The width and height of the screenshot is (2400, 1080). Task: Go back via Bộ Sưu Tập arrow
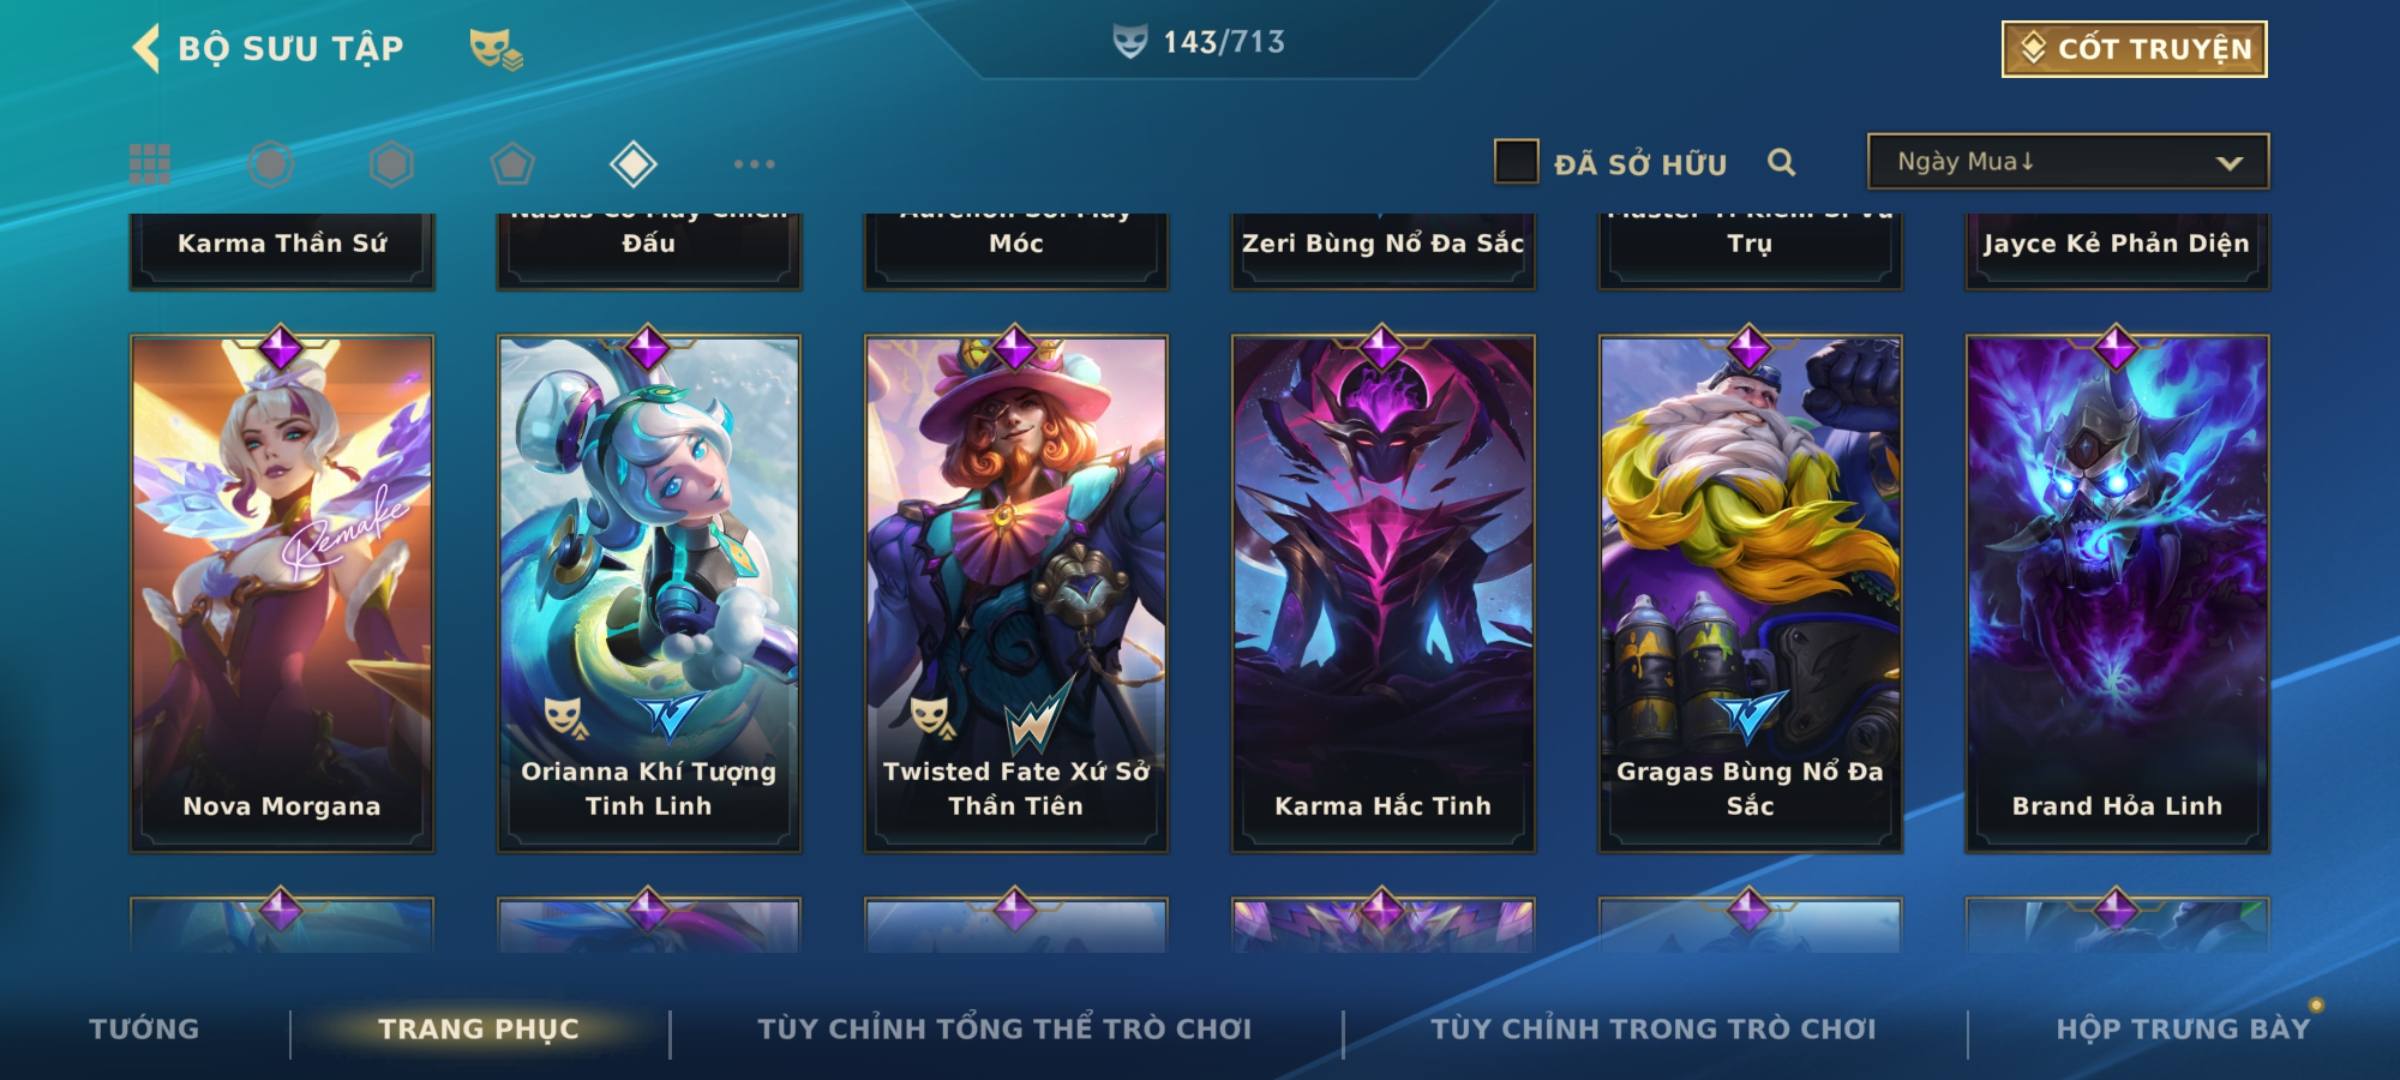[x=146, y=48]
